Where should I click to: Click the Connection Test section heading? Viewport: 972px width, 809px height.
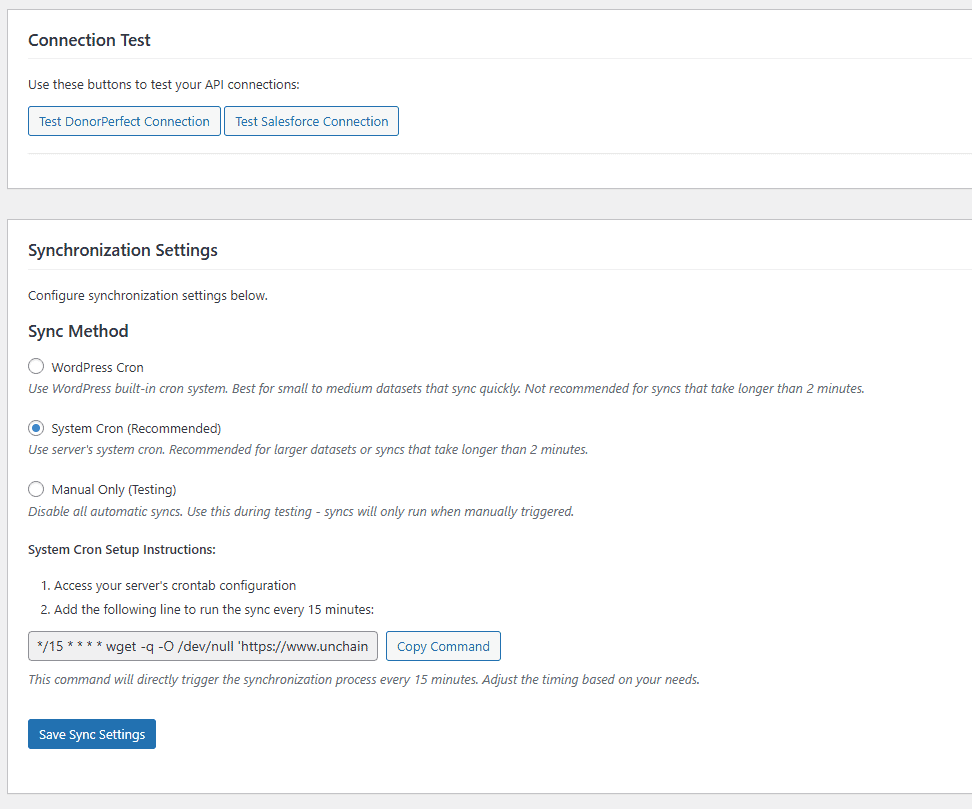[89, 40]
